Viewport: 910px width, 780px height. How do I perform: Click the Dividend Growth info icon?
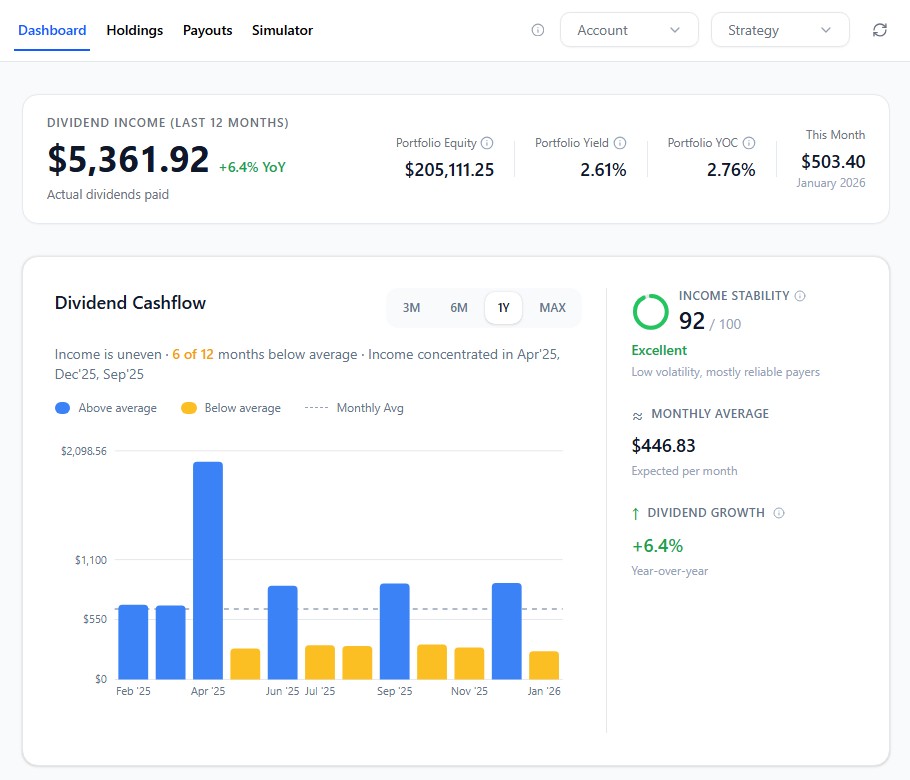click(779, 513)
